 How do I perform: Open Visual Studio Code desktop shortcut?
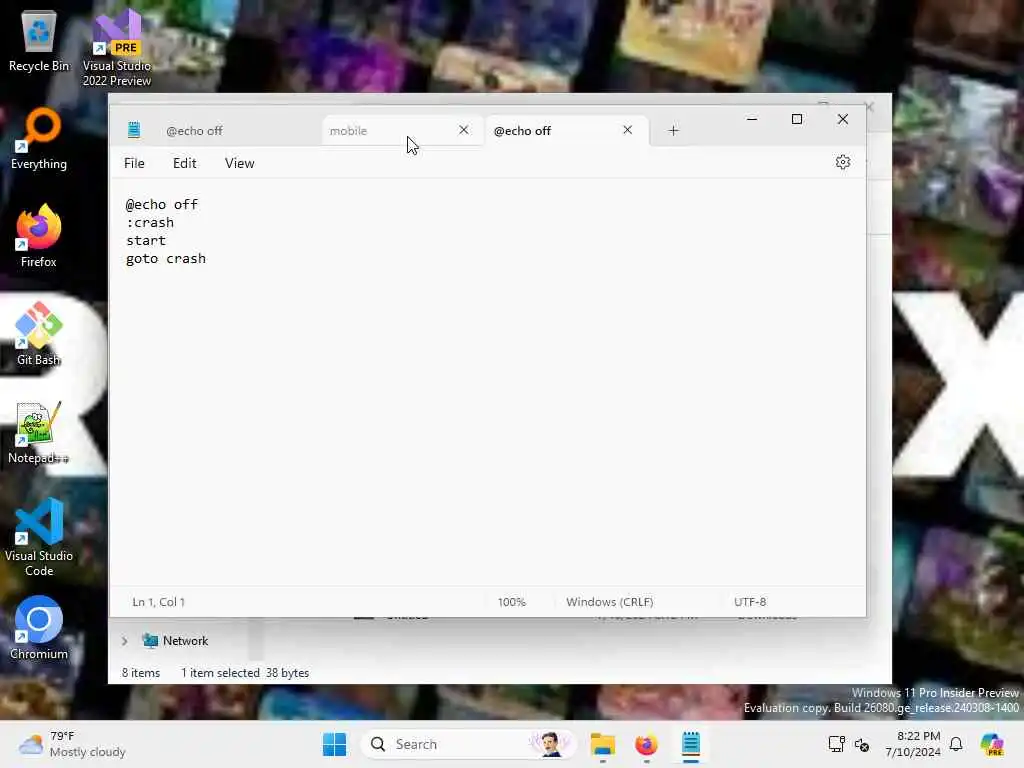click(x=39, y=537)
